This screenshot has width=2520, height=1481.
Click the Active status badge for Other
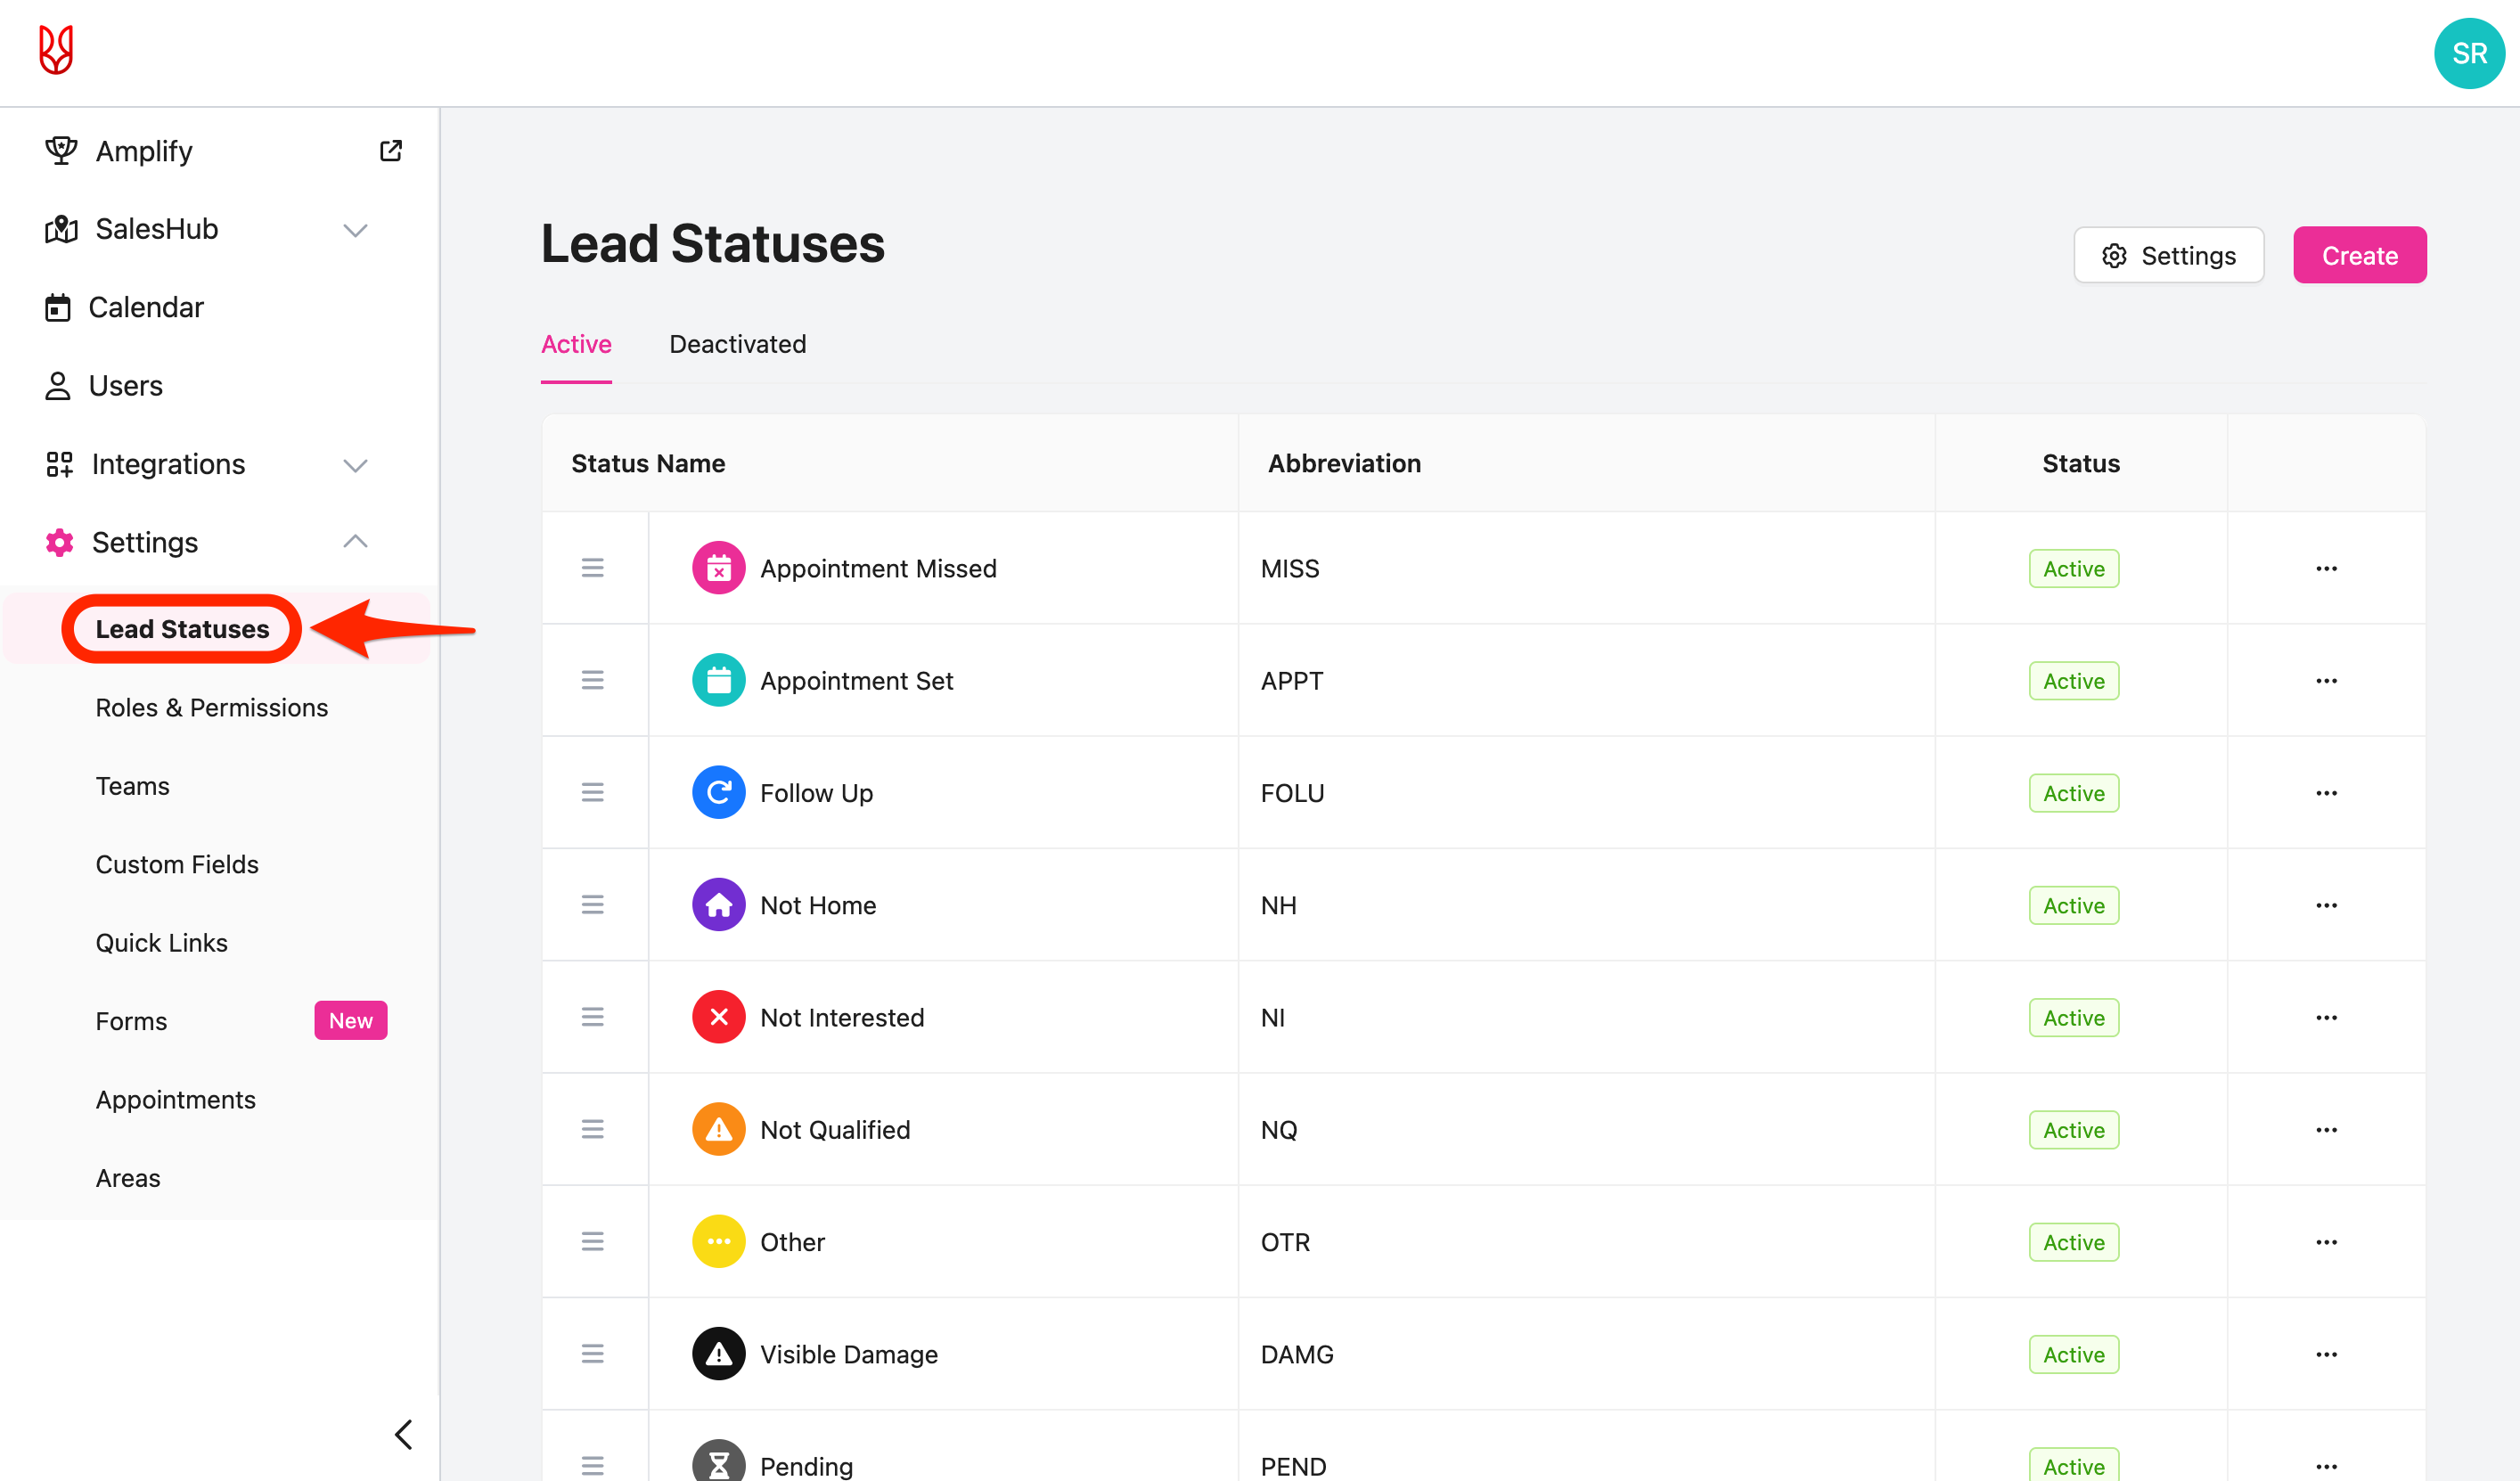(2073, 1242)
